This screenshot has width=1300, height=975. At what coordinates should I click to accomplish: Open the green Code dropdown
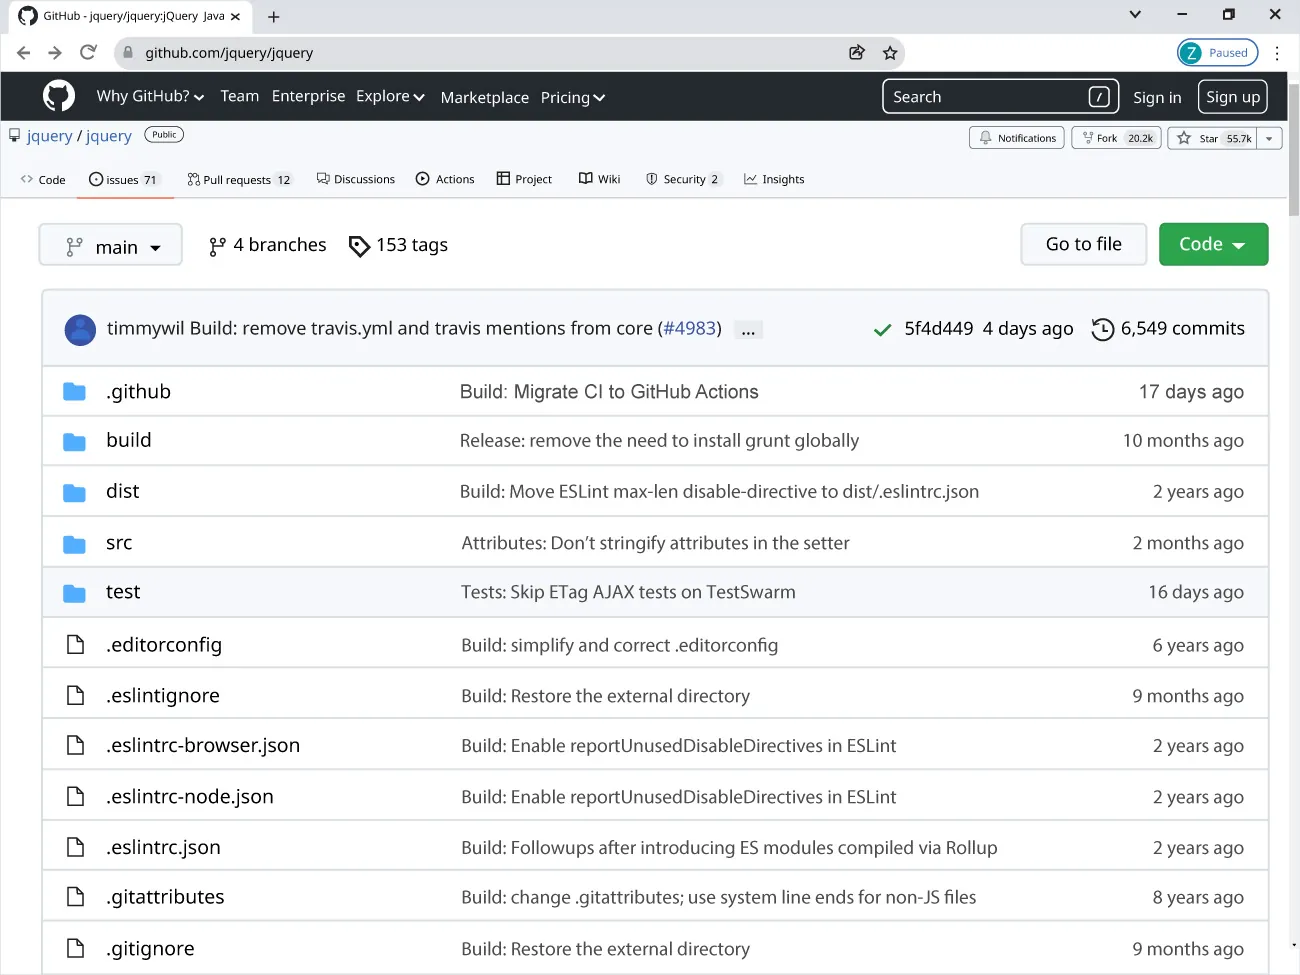click(x=1213, y=244)
